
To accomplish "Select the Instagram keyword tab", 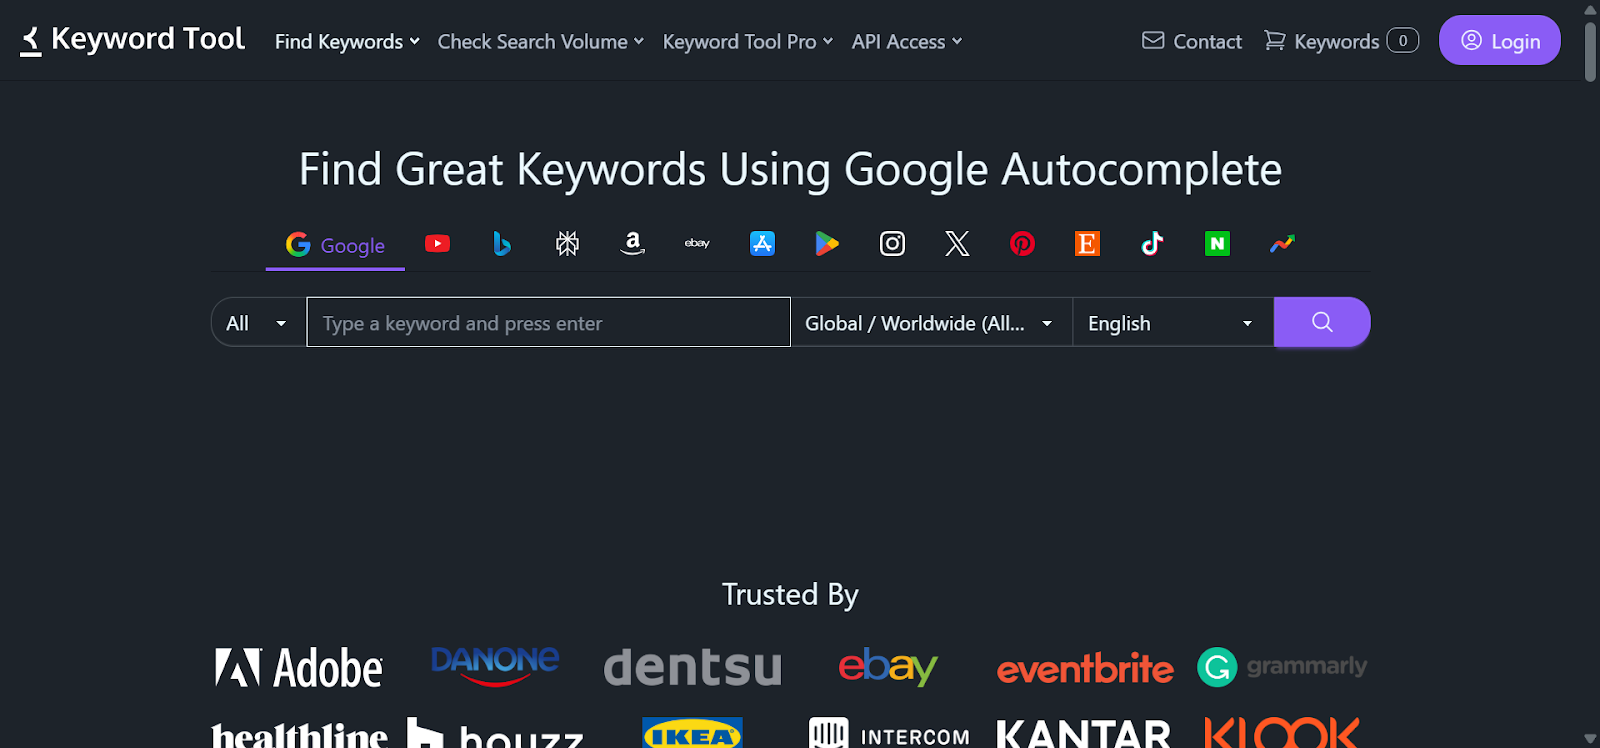I will (892, 243).
